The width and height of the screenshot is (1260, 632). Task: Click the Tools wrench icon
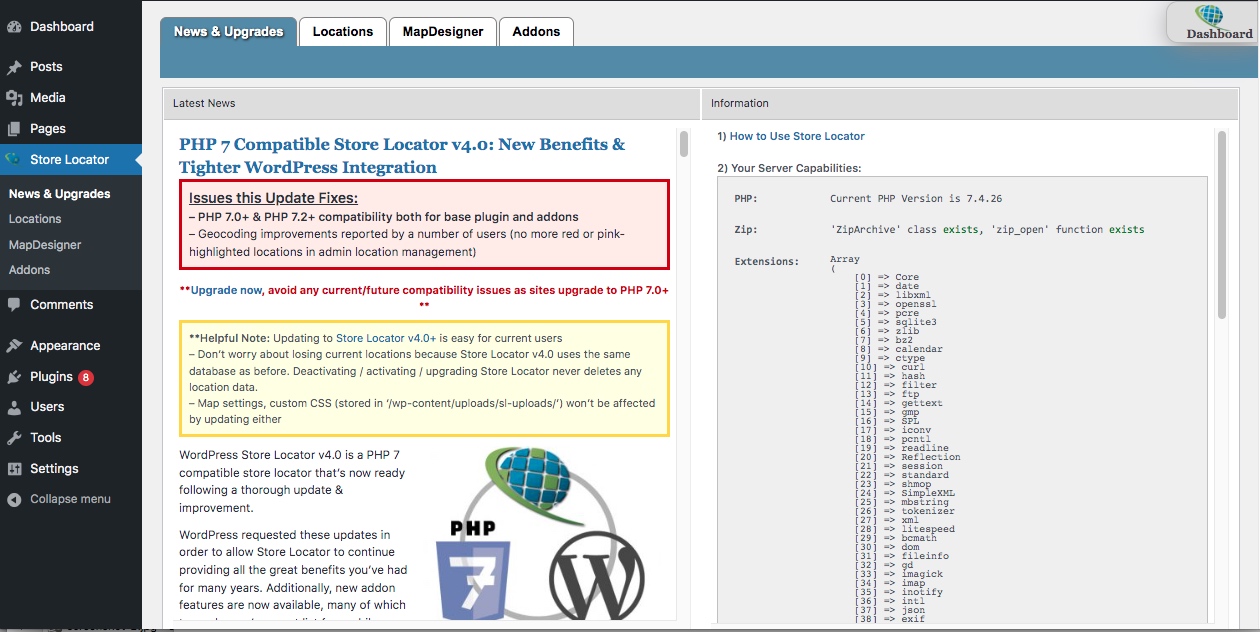click(x=14, y=438)
